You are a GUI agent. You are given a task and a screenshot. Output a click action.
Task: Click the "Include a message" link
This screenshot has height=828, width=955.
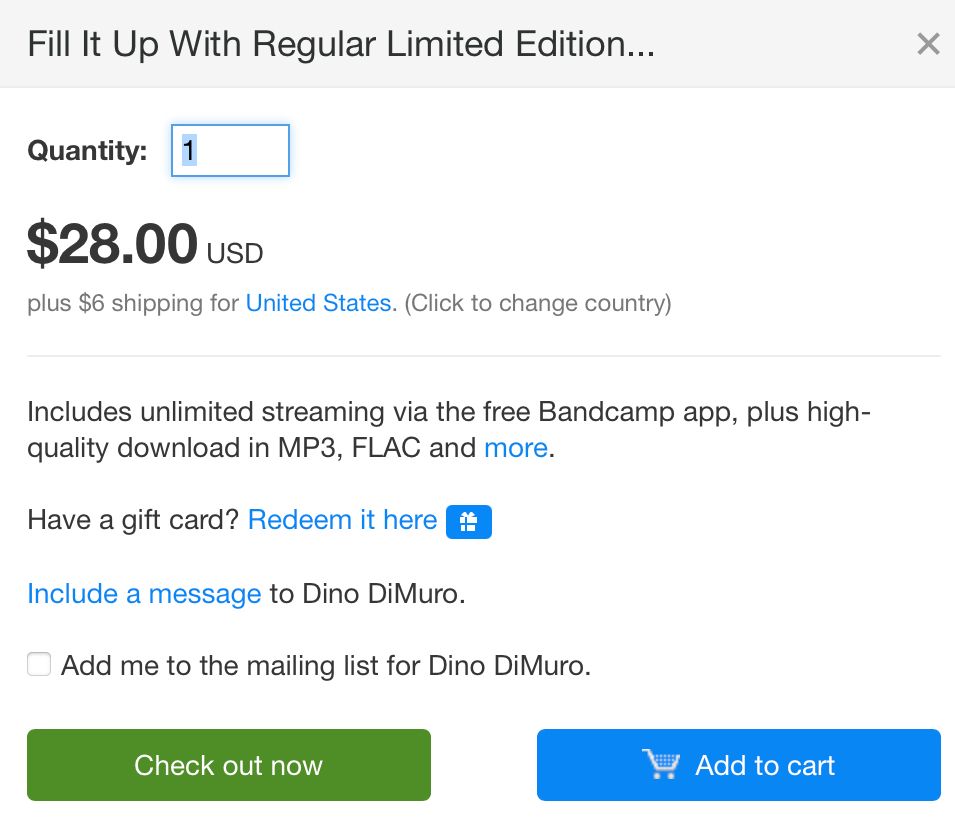[x=144, y=594]
